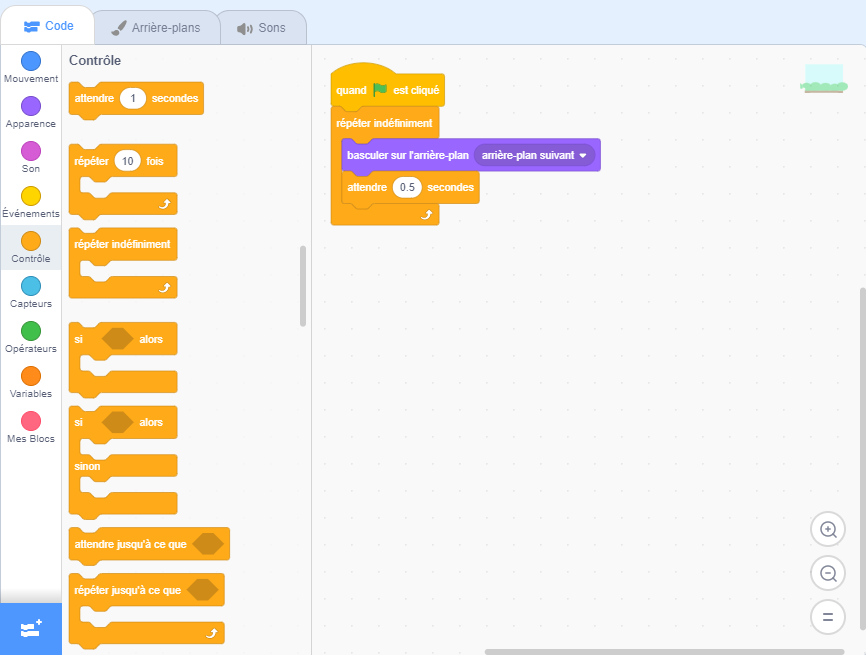Choose the Son category circle
The height and width of the screenshot is (655, 866).
31,151
